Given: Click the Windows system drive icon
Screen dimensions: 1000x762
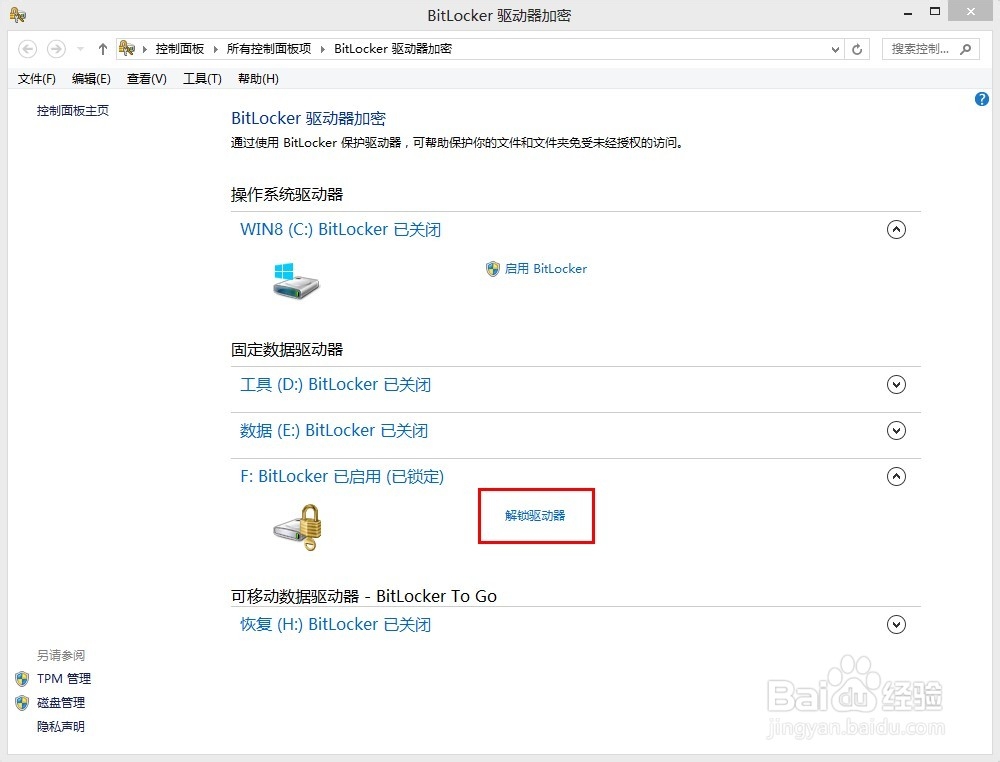Looking at the screenshot, I should tap(295, 281).
